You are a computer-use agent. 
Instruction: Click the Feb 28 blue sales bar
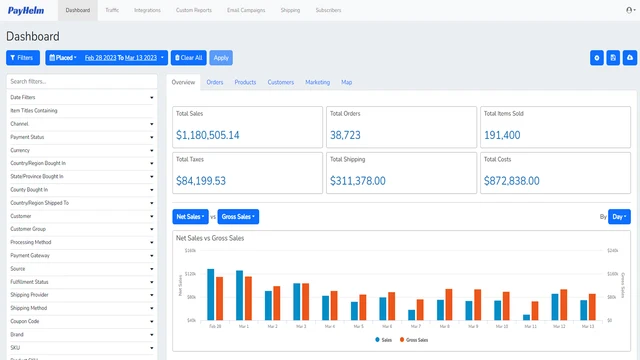211,294
